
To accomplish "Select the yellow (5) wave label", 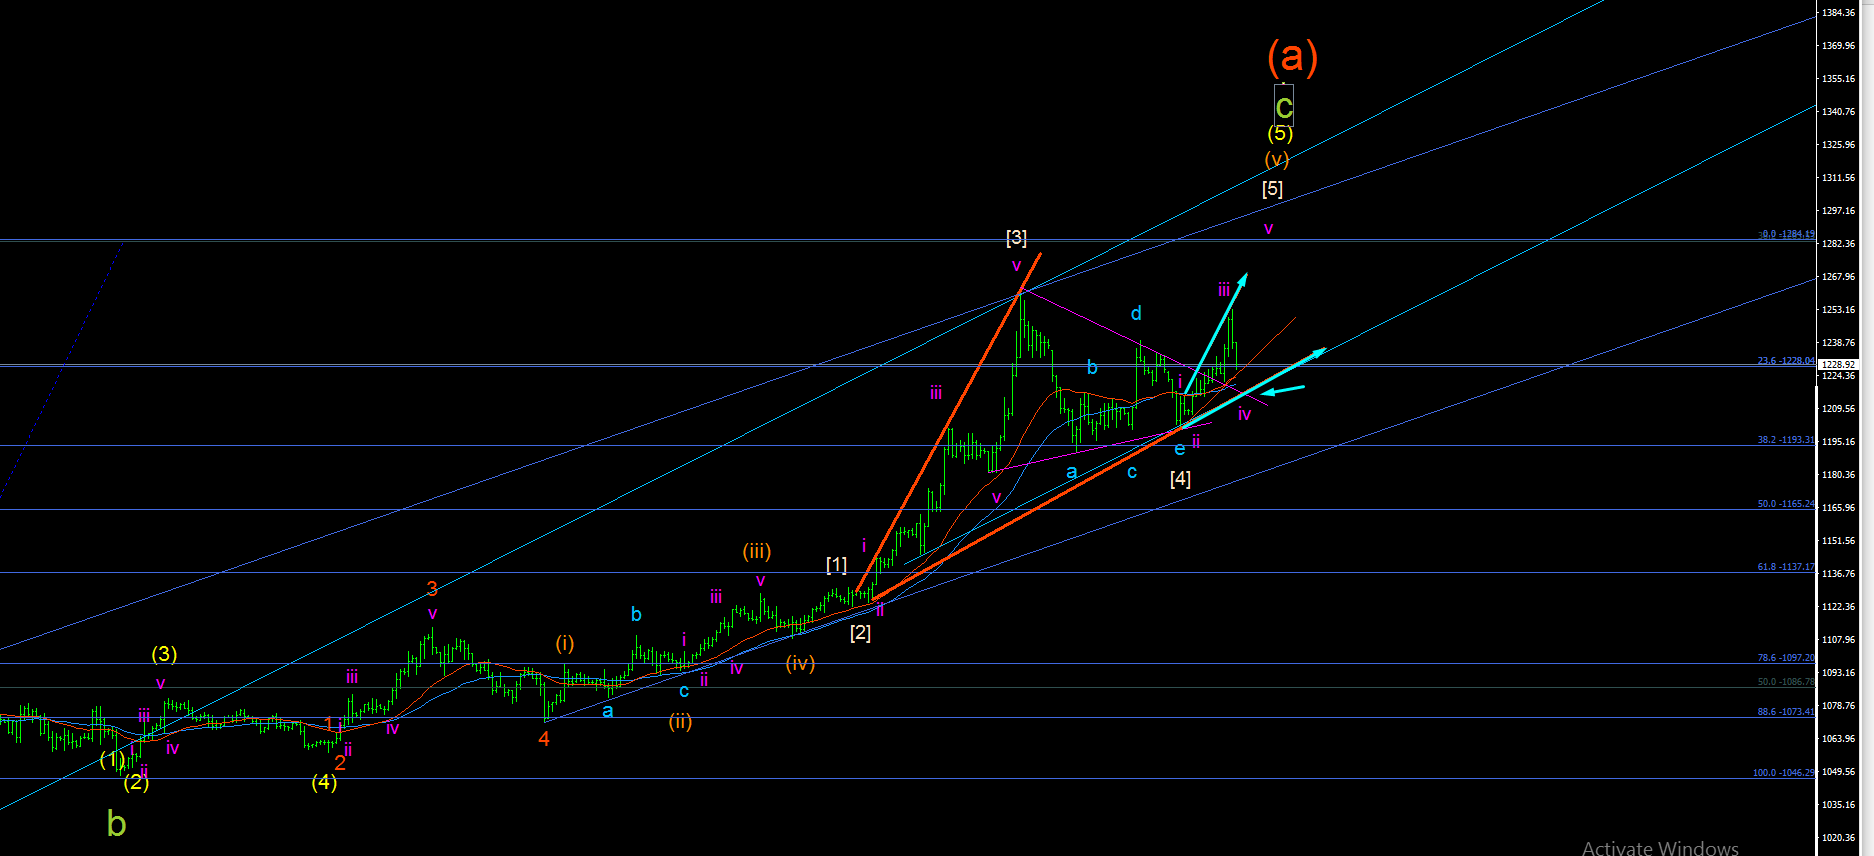I will [x=1280, y=133].
